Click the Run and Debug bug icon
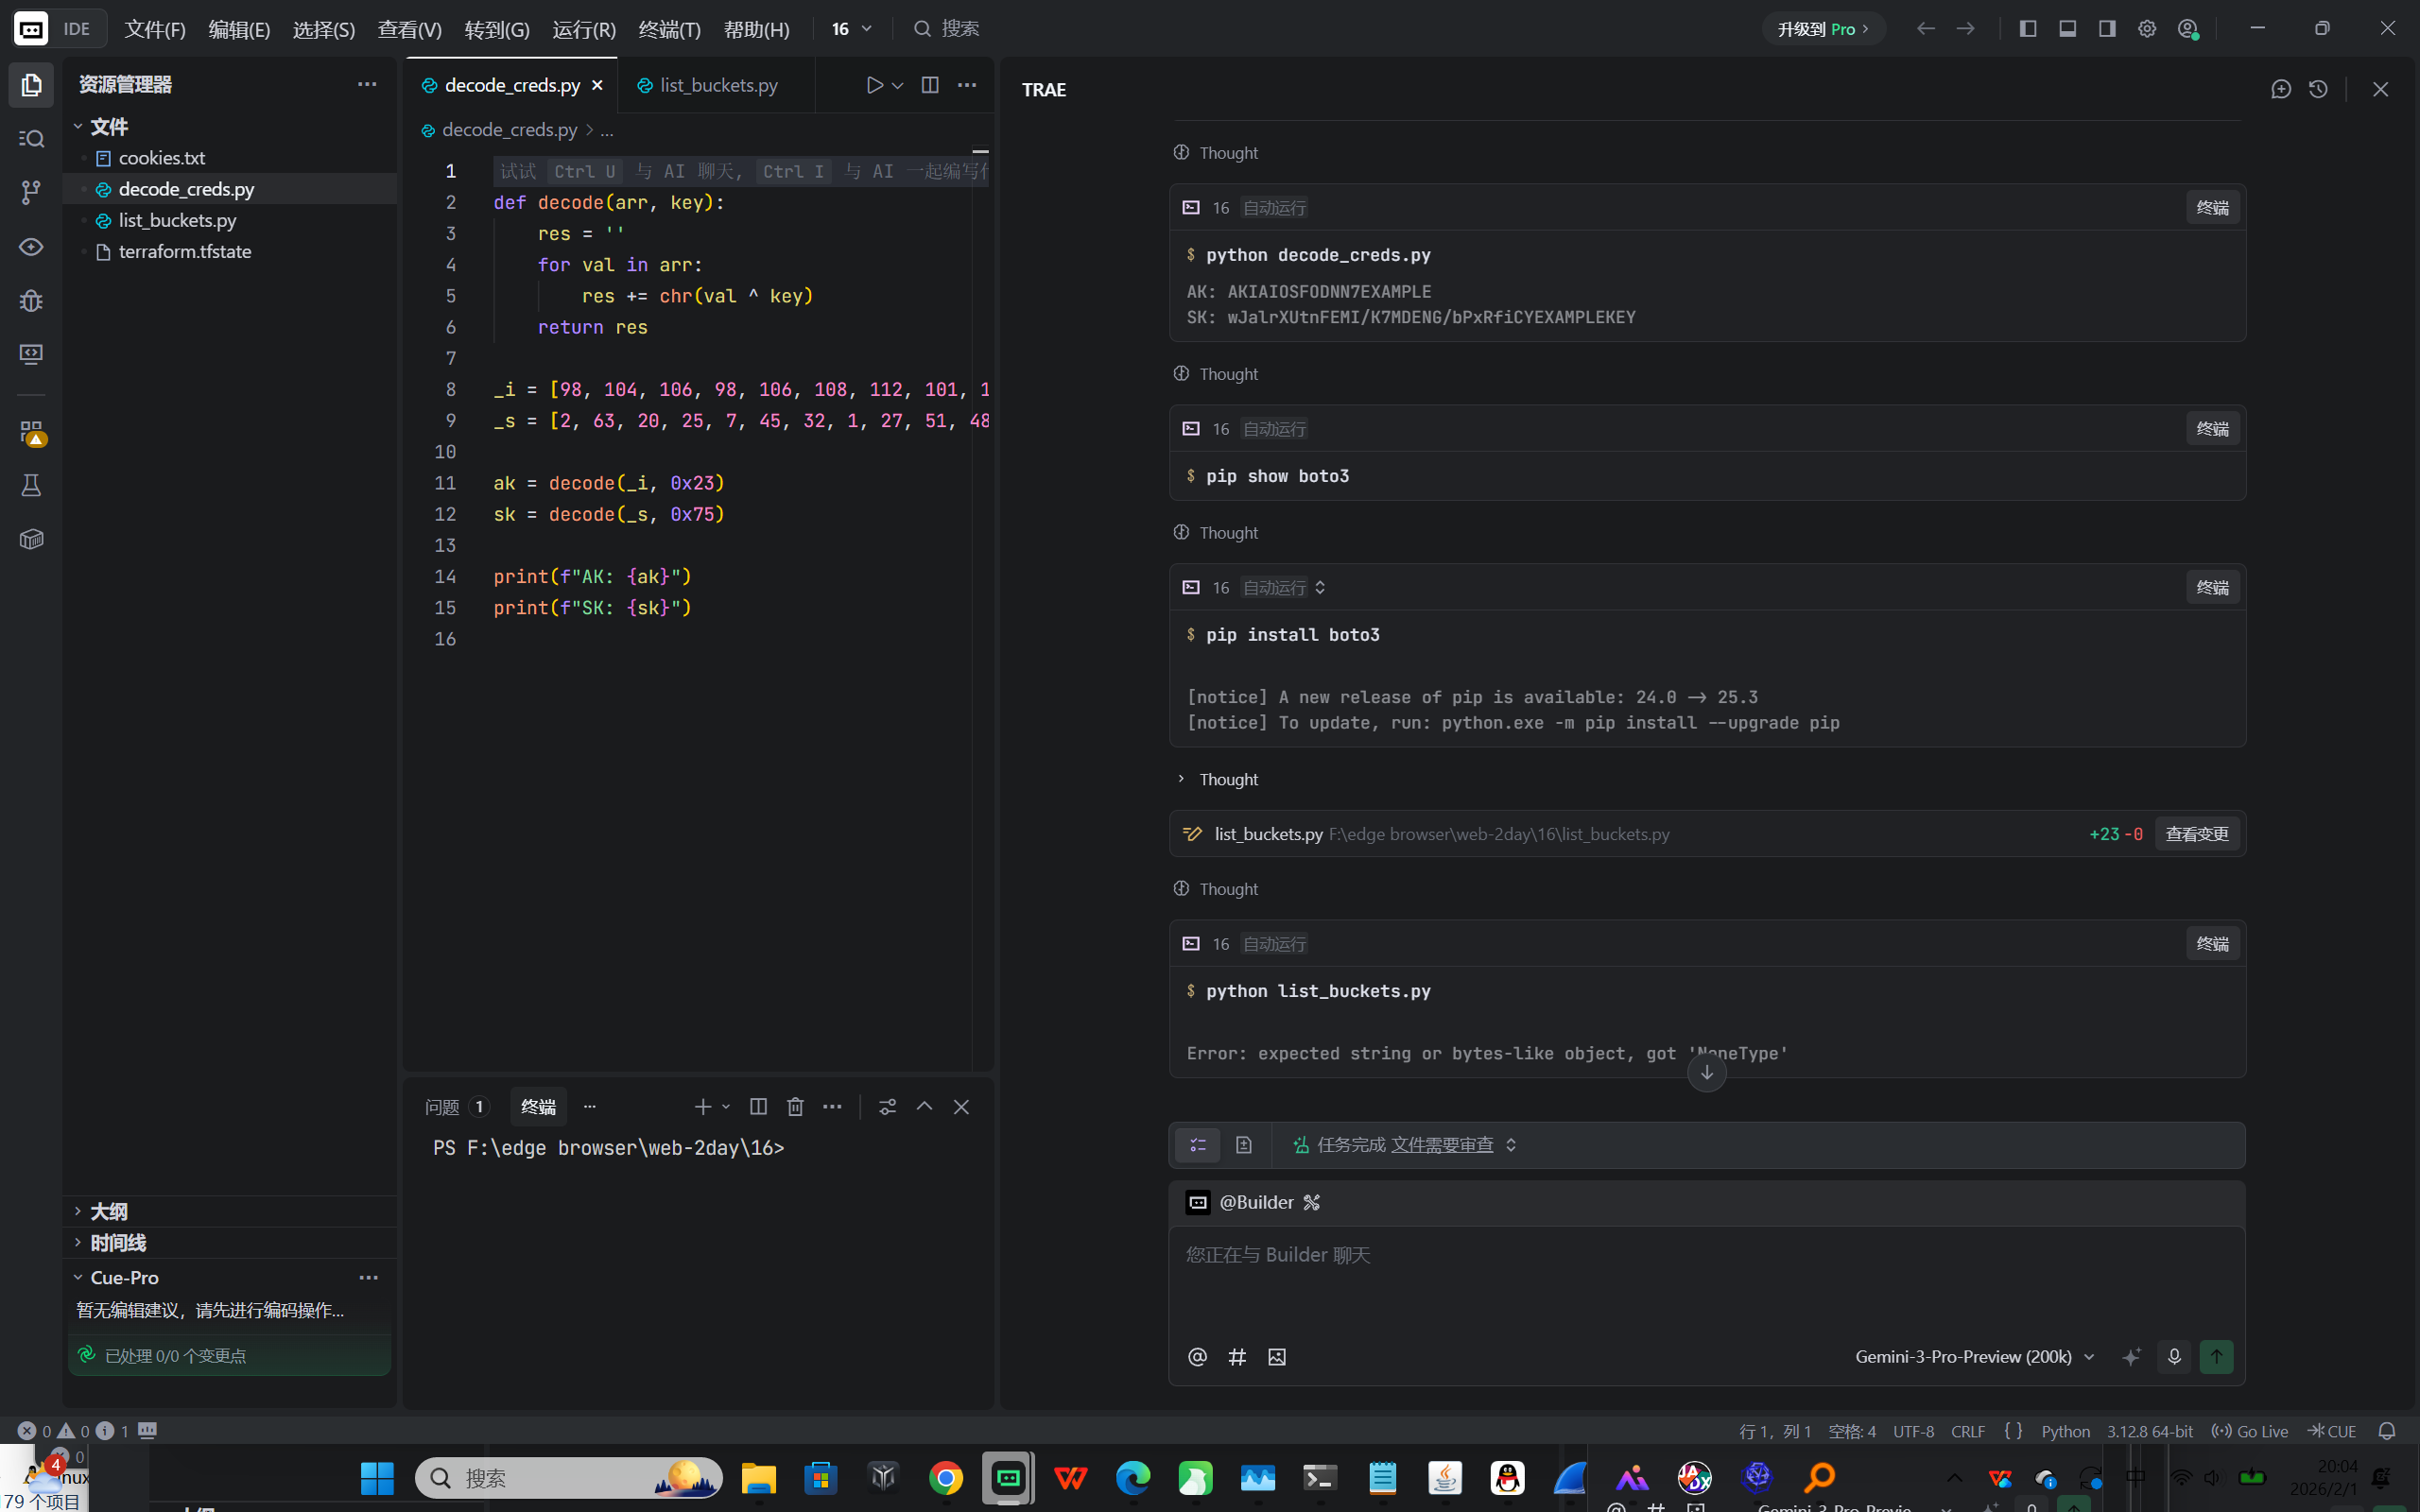Image resolution: width=2420 pixels, height=1512 pixels. click(x=31, y=300)
